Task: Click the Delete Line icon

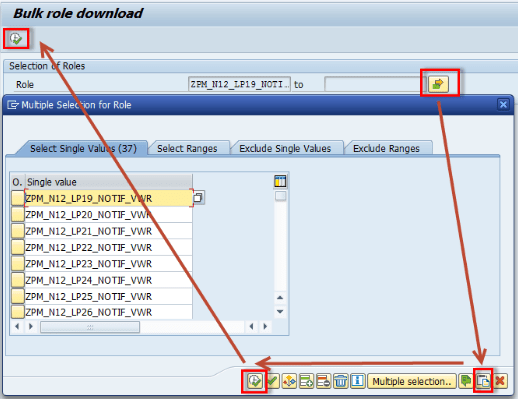Action: [x=323, y=381]
